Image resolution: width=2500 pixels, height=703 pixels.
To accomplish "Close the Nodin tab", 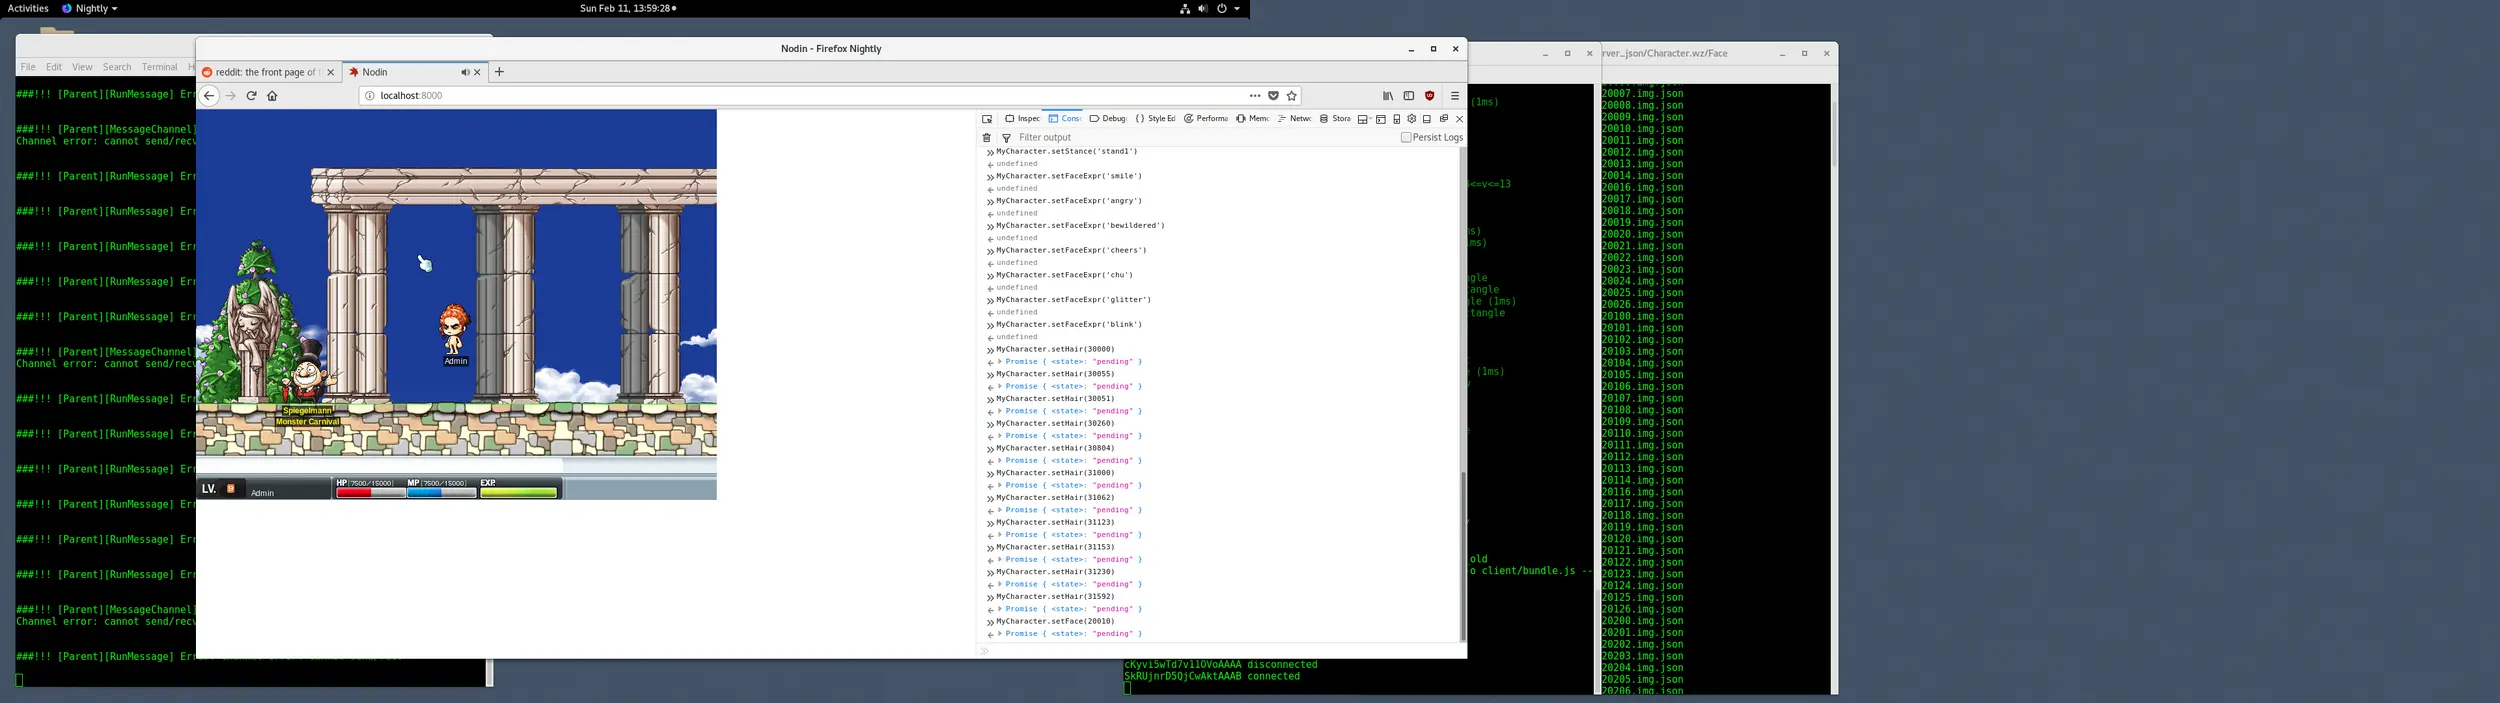I will click(477, 72).
